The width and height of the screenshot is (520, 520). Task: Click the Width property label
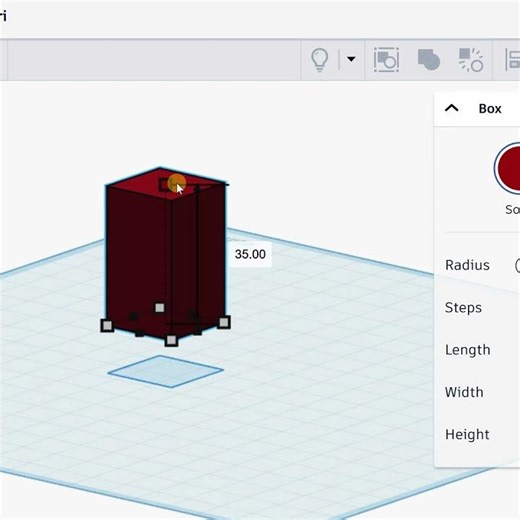(x=464, y=392)
